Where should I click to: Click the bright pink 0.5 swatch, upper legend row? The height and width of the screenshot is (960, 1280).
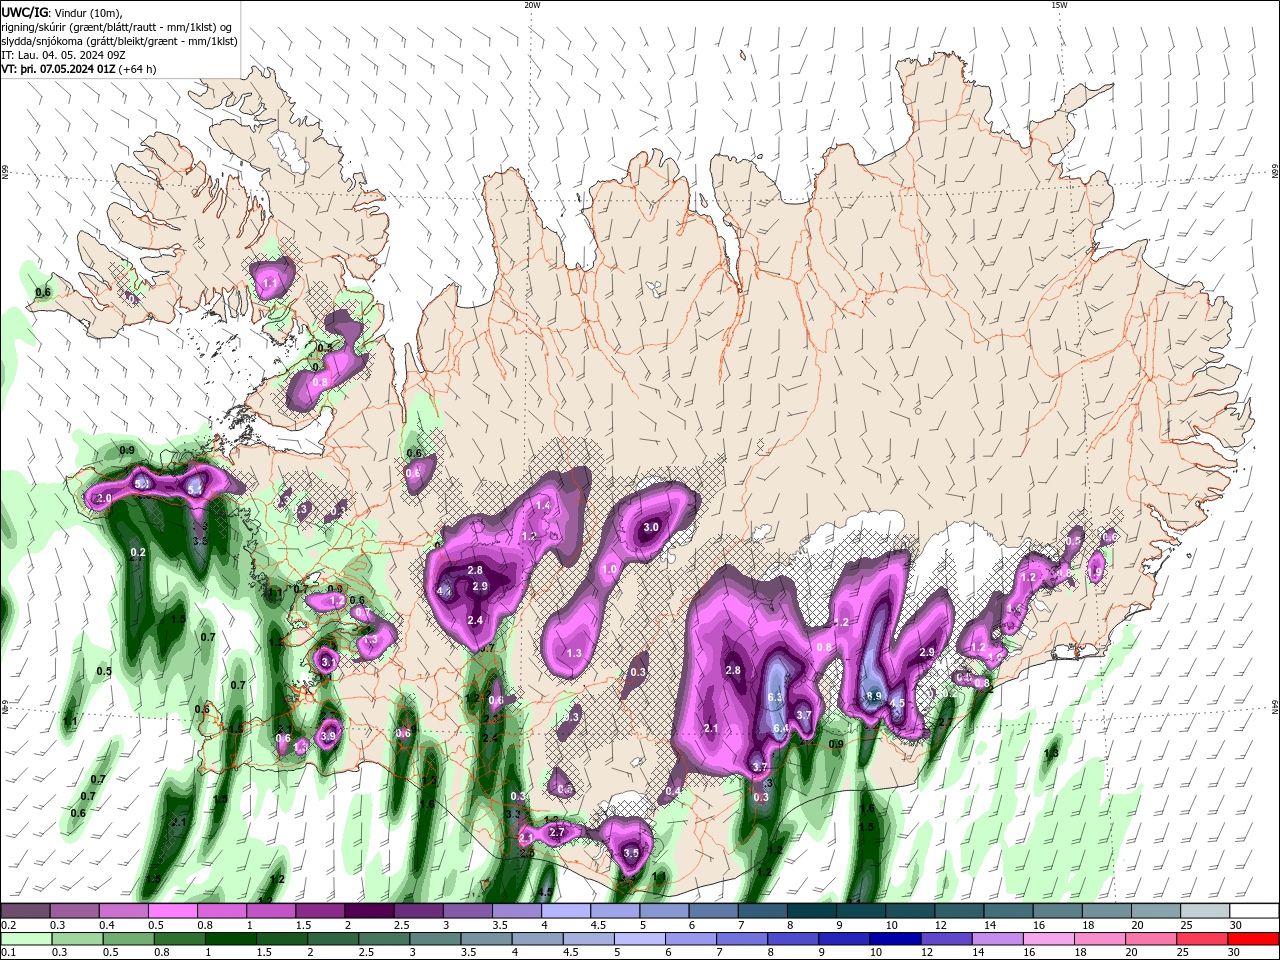point(172,911)
